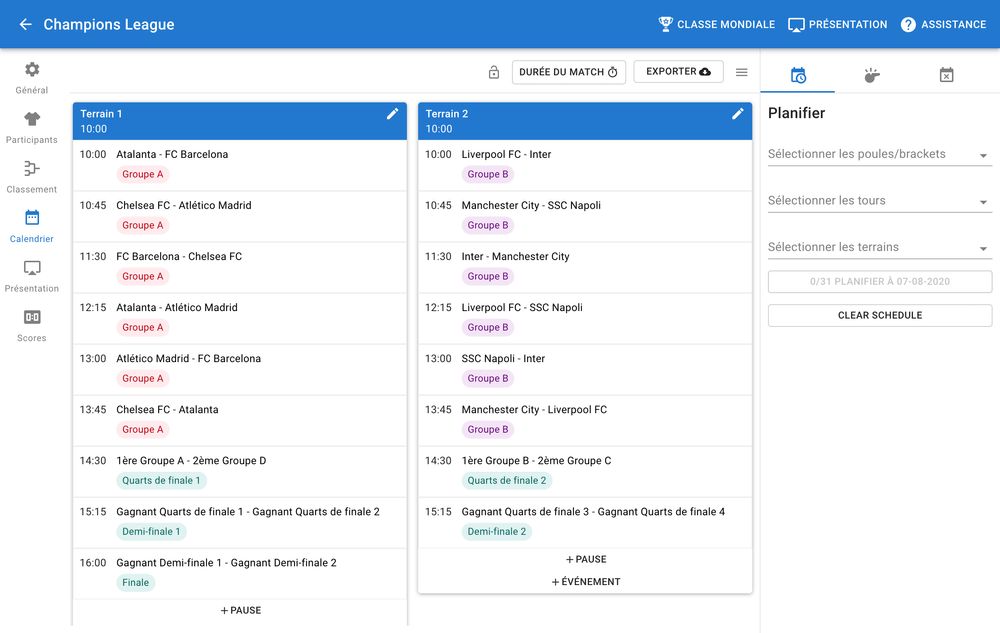The image size is (1000, 633).
Task: Open Présentation from the top header
Action: [837, 24]
